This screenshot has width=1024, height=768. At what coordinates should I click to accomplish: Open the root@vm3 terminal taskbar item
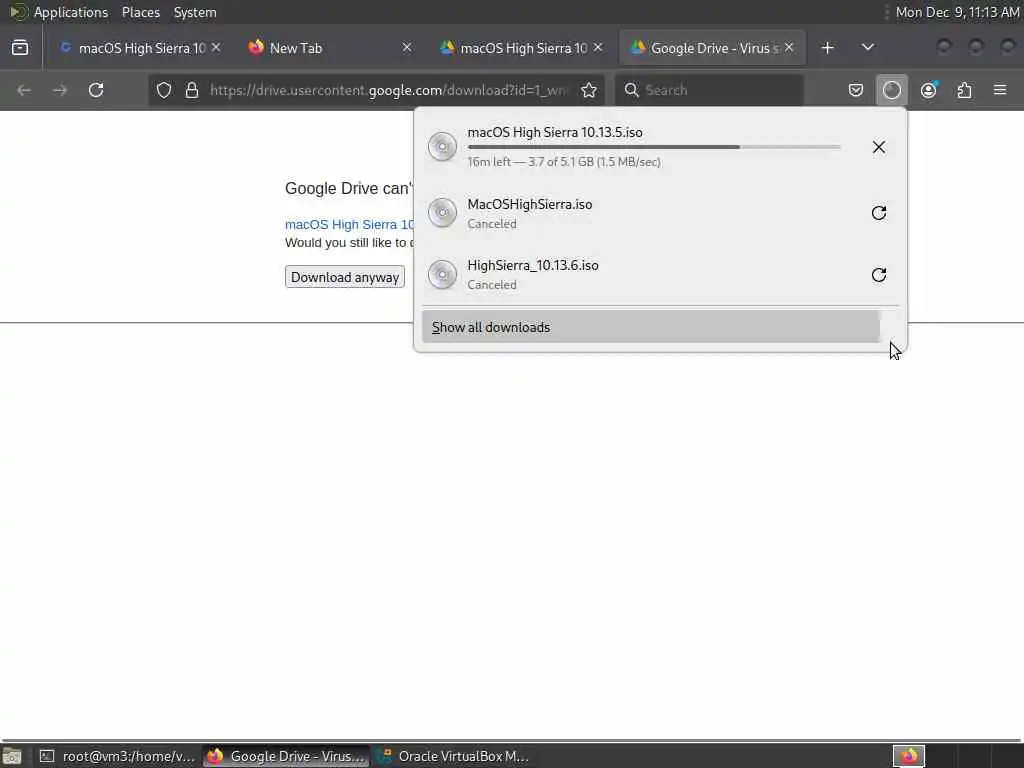[118, 756]
